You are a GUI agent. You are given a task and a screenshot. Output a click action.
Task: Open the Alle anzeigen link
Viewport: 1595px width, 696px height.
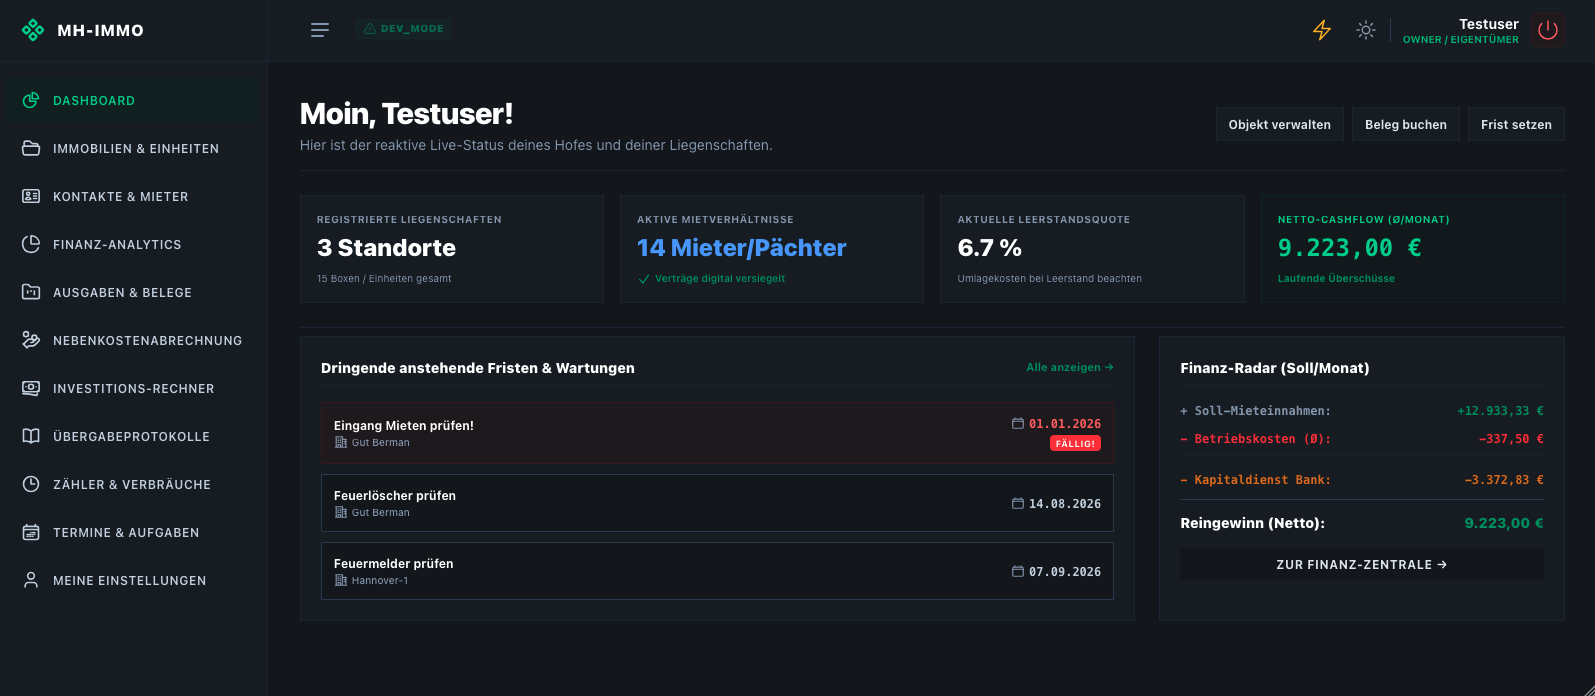click(x=1070, y=367)
